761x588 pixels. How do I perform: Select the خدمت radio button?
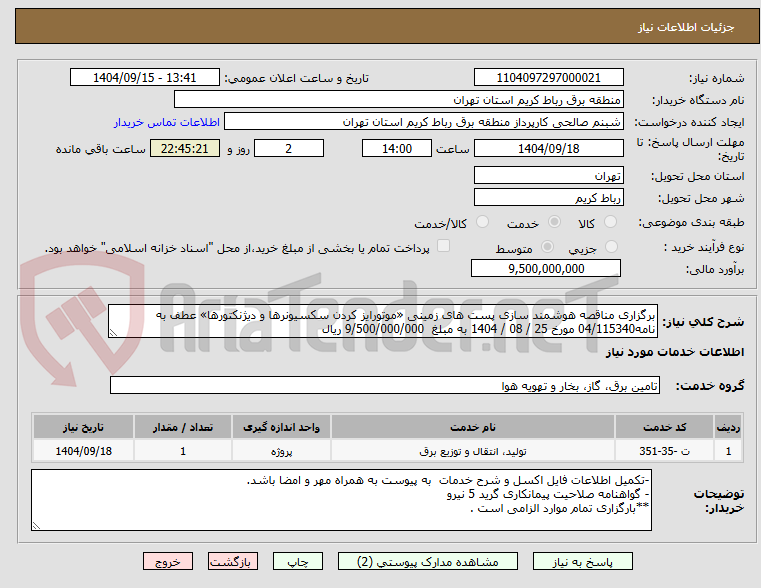(554, 222)
